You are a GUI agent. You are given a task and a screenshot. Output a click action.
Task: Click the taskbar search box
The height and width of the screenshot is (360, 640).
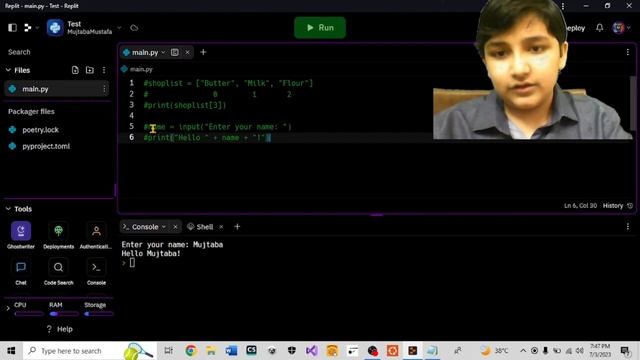point(90,351)
